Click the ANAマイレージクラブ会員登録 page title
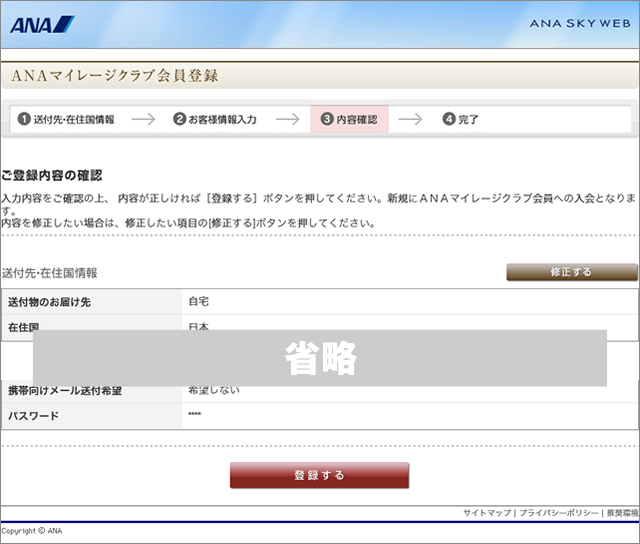The image size is (640, 544). click(x=115, y=75)
